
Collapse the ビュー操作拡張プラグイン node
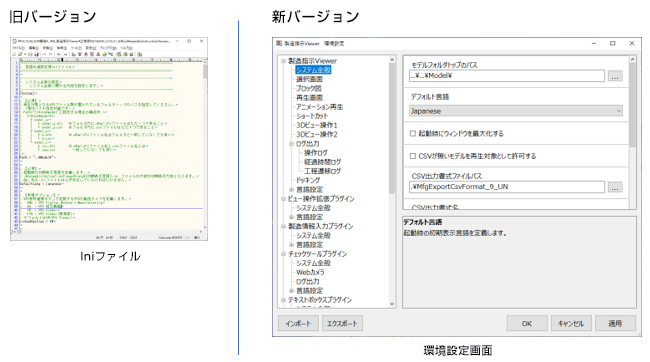284,199
